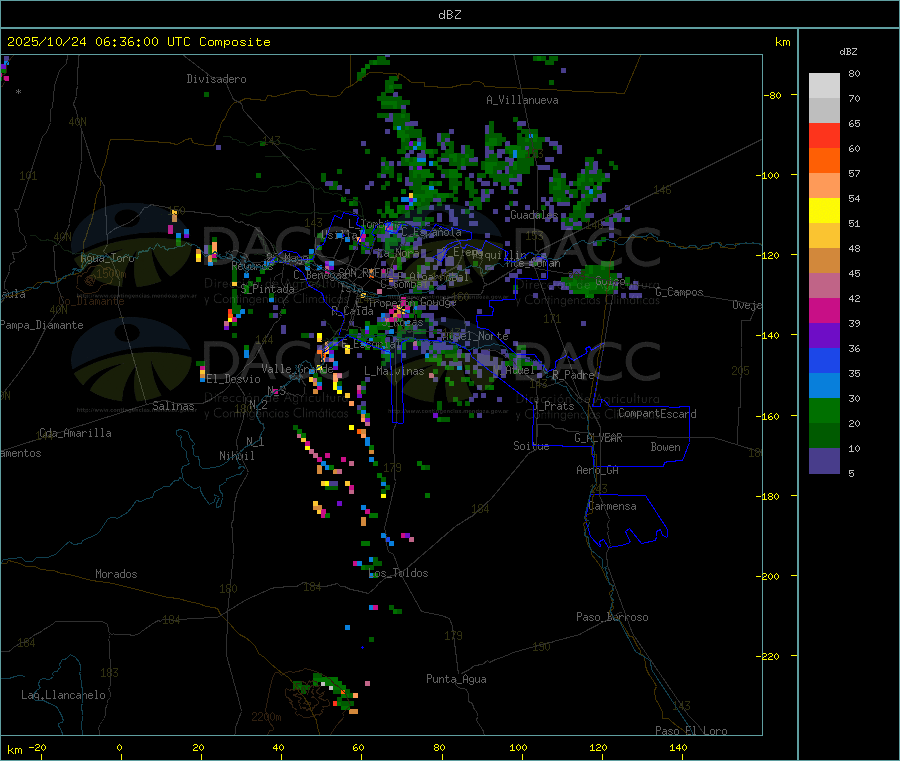Screen dimensions: 900x761
Task: Click the red 65 dBZ legend swatch
Action: coord(824,135)
